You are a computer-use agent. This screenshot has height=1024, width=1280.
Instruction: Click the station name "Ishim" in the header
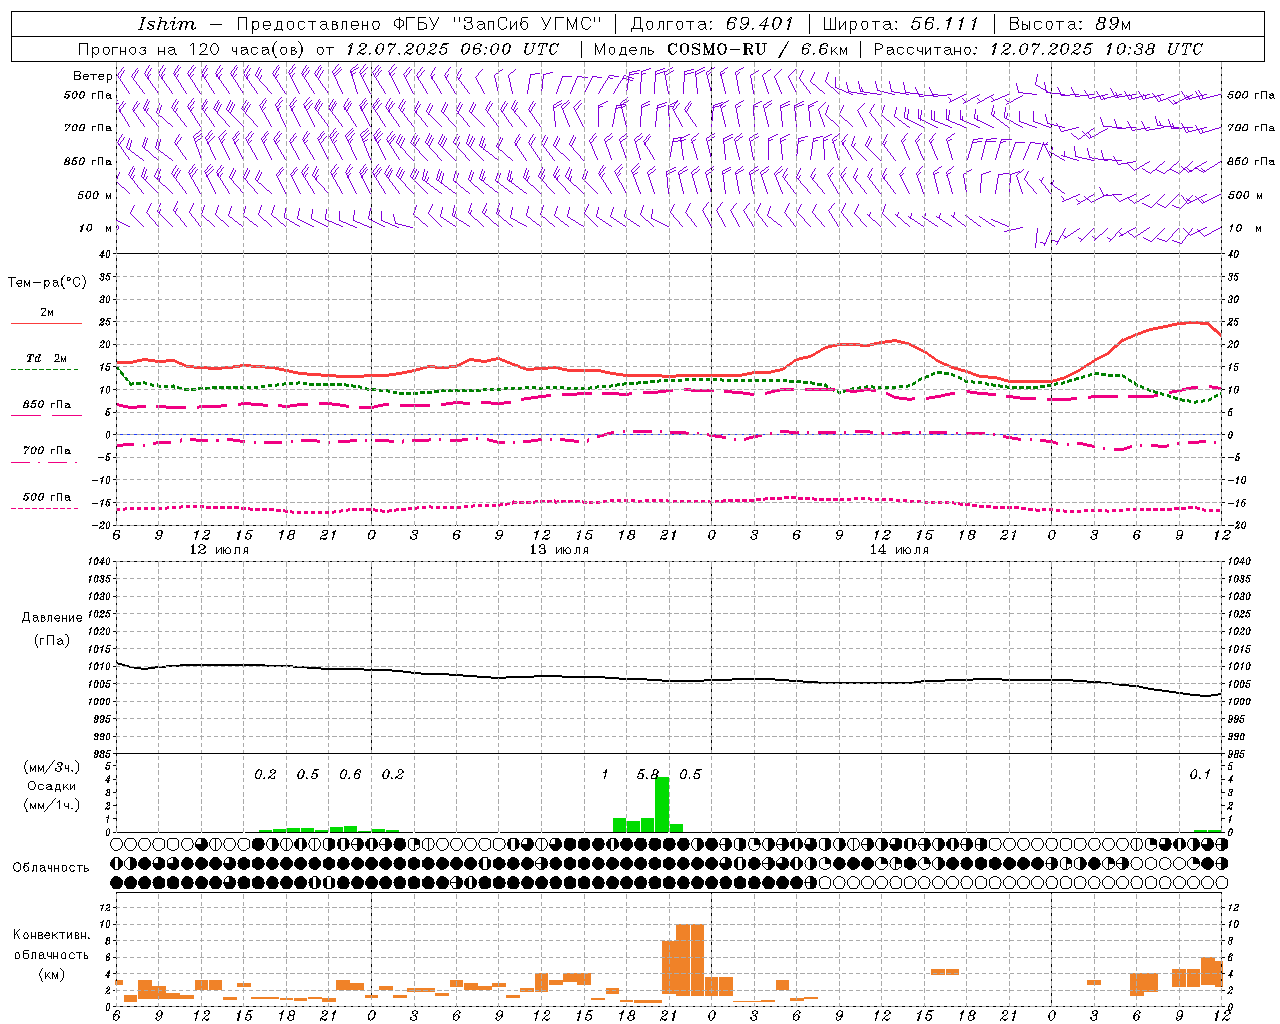coord(167,24)
